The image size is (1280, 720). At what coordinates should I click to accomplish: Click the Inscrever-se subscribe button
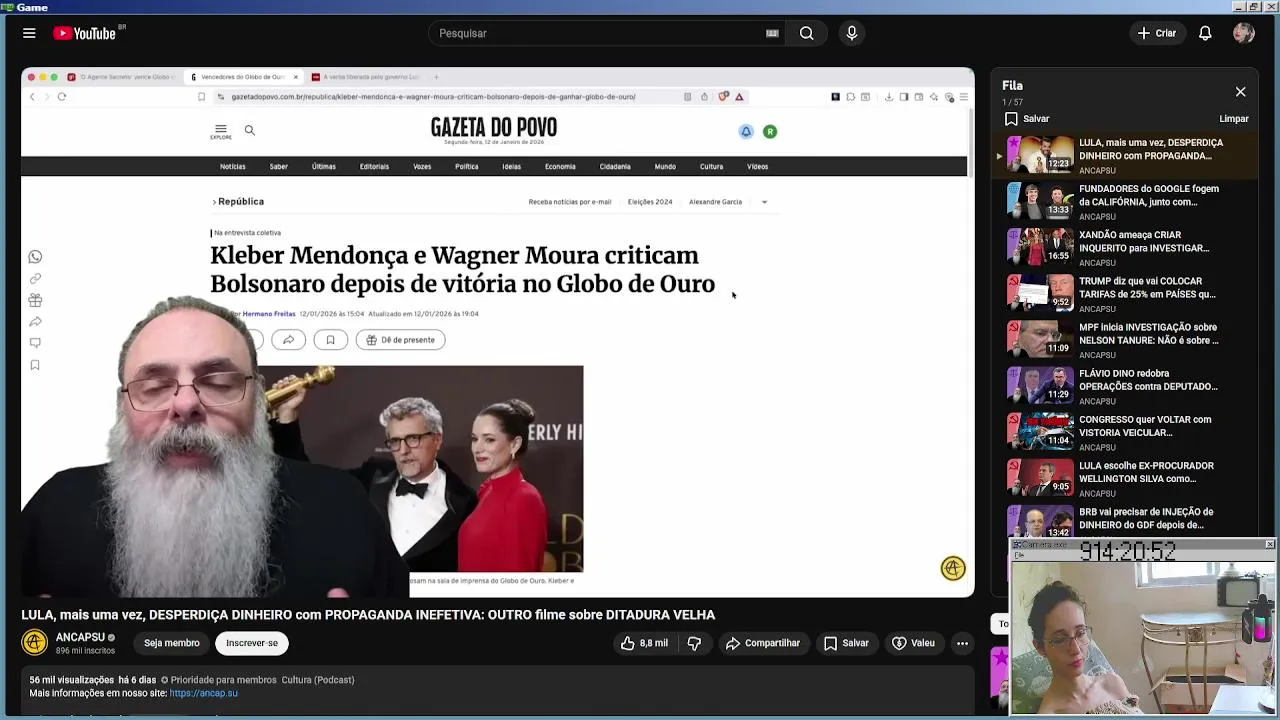coord(252,643)
